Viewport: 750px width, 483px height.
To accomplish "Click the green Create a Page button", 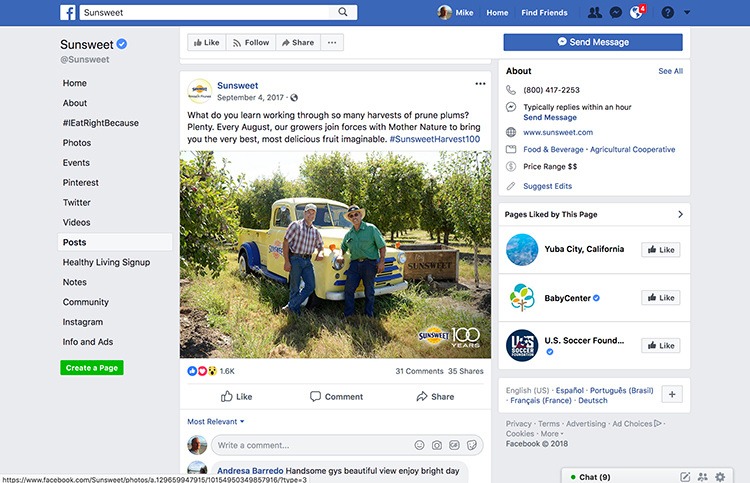I will point(92,368).
